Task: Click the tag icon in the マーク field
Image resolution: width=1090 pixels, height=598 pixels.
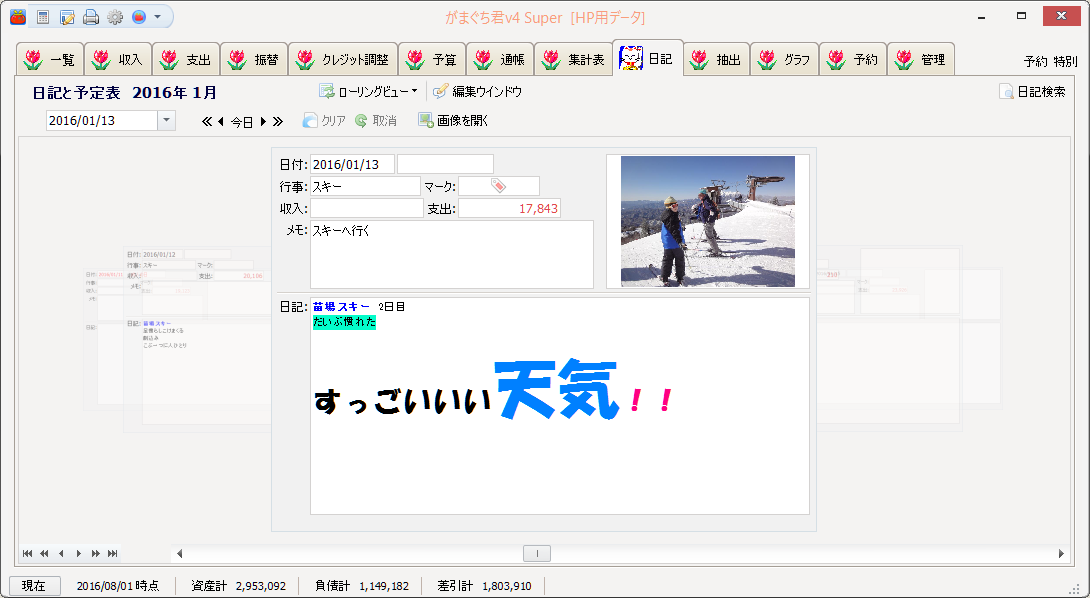Action: click(x=499, y=186)
